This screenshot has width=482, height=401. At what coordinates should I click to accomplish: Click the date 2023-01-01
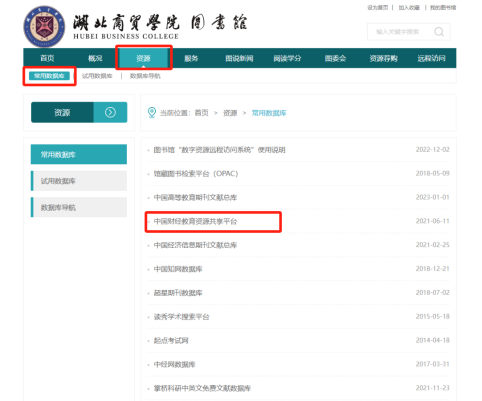coord(433,197)
